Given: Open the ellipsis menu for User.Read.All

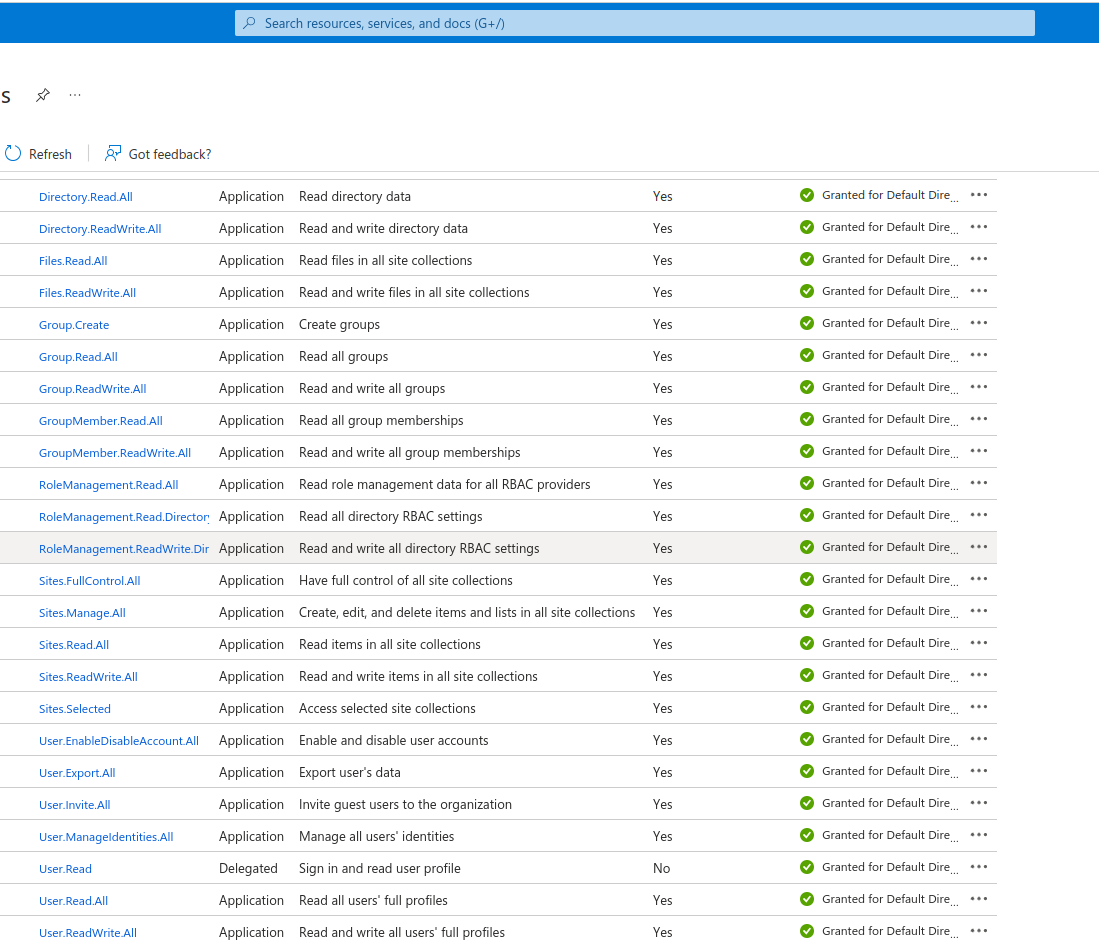Looking at the screenshot, I should [x=979, y=899].
